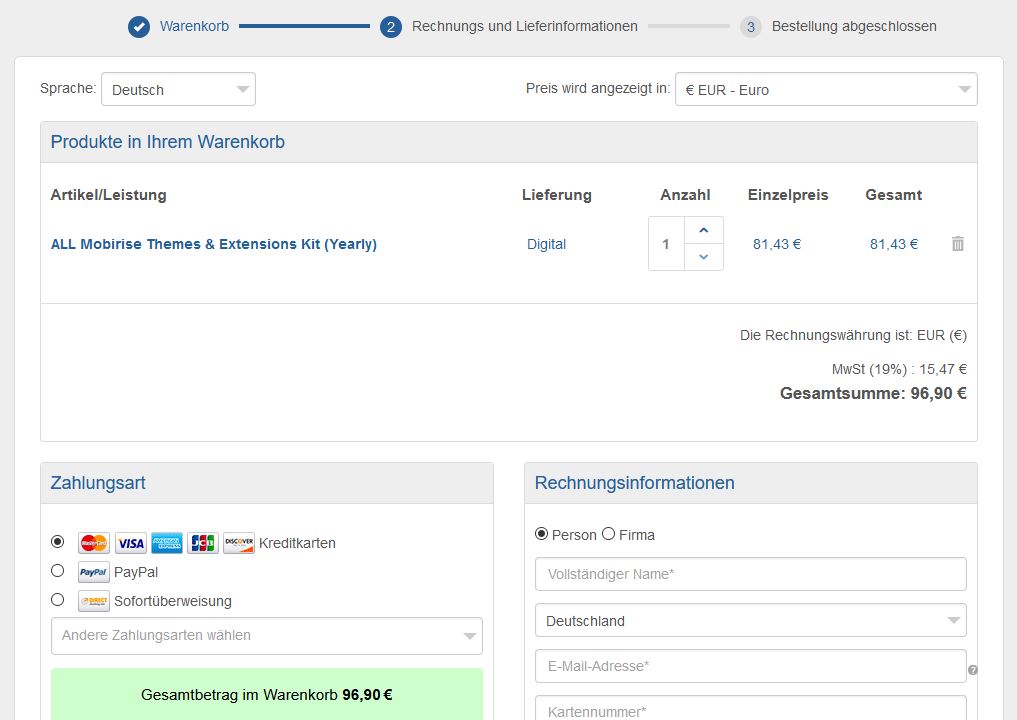
Task: Select Sofortüberweisung radio button
Action: (58, 600)
